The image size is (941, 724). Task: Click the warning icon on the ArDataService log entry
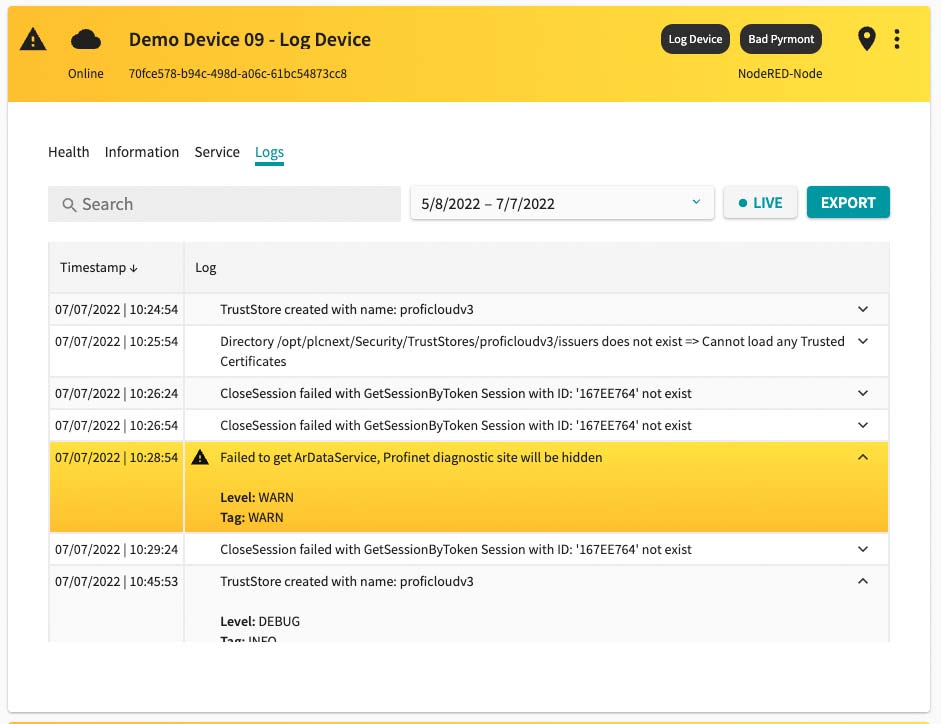pyautogui.click(x=200, y=456)
